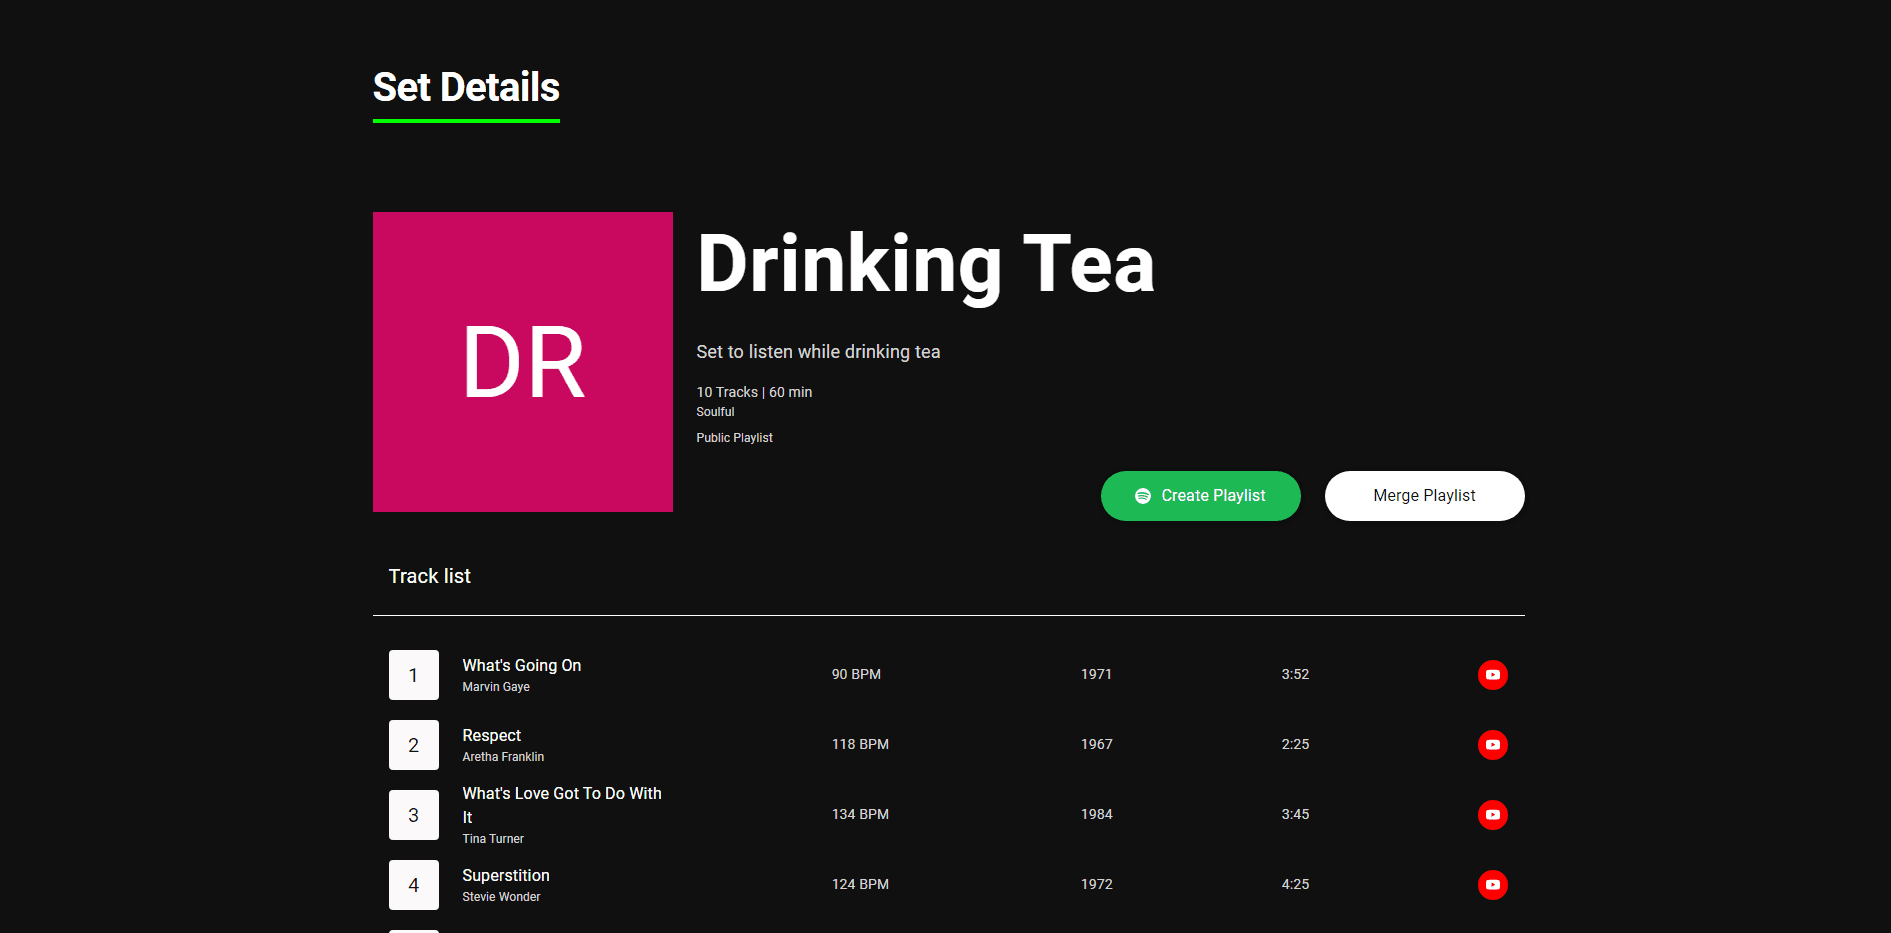The width and height of the screenshot is (1891, 933).
Task: Click the Respect track title
Action: pyautogui.click(x=491, y=736)
